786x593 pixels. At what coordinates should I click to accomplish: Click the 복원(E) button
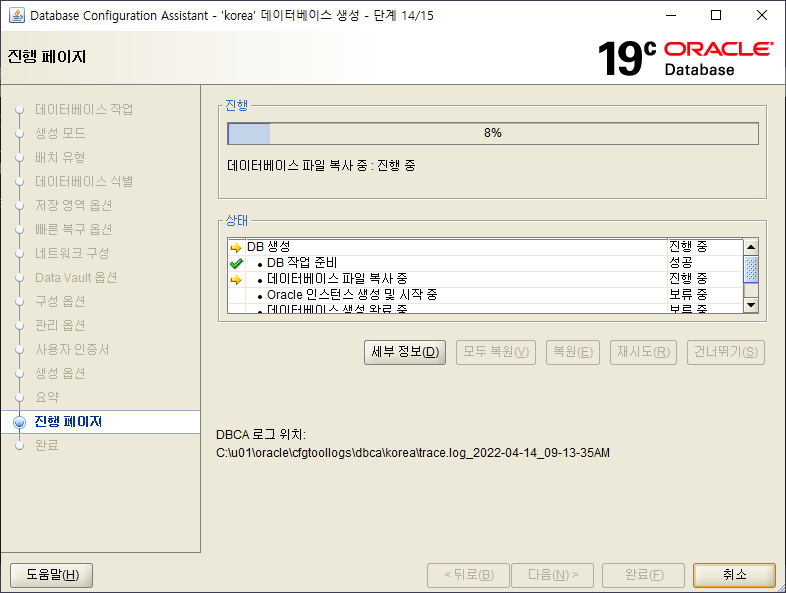(573, 352)
